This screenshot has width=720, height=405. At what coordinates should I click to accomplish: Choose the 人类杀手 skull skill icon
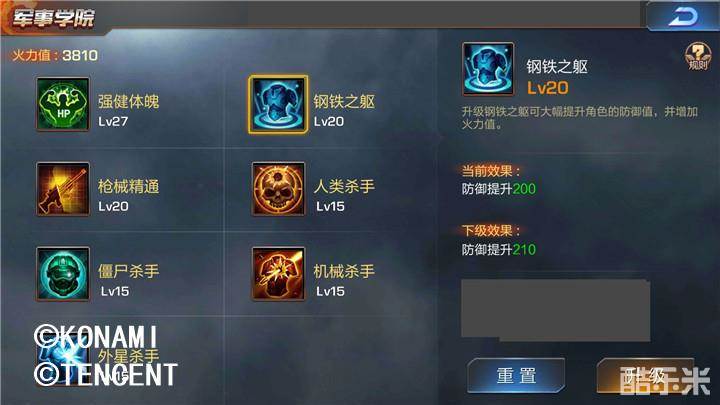pos(278,189)
